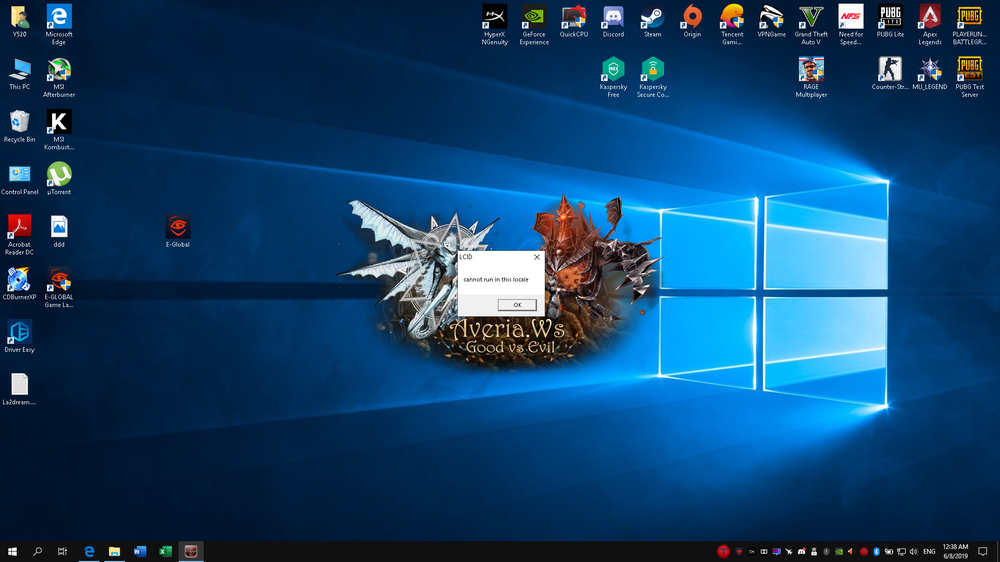Switch input language via ENG indicator

[929, 551]
